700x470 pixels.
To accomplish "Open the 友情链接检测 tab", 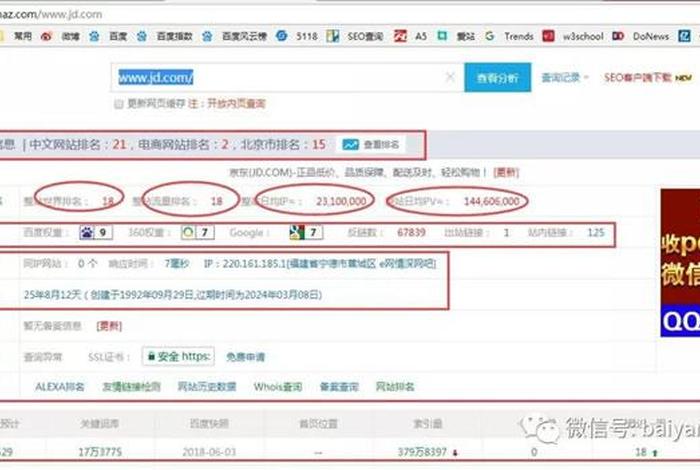I will 131,387.
